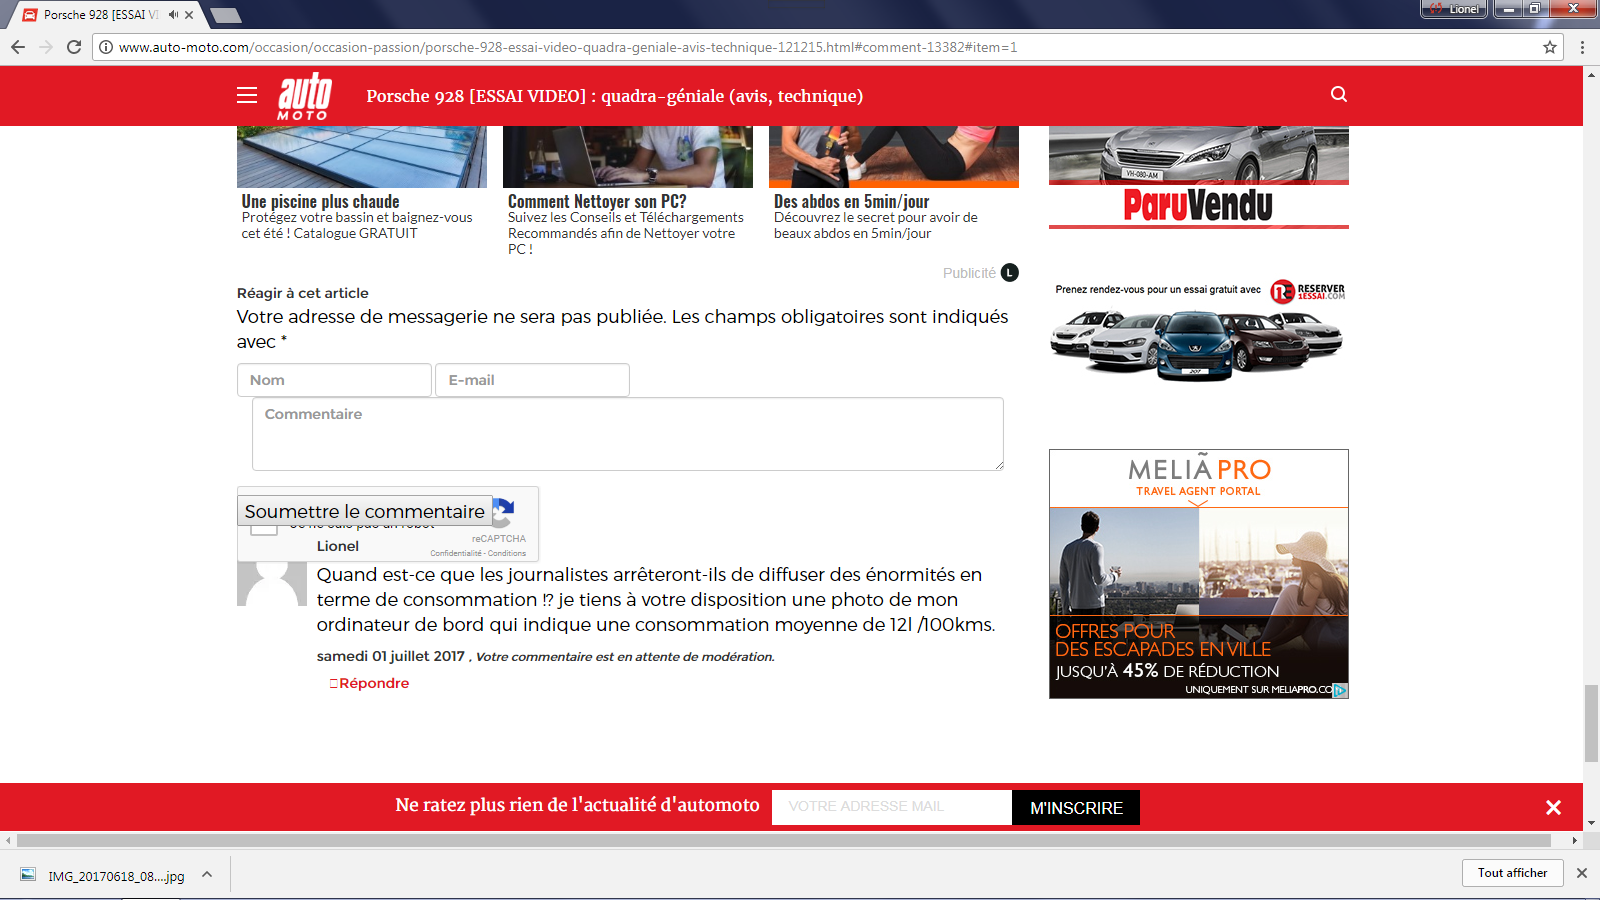Bookmark the page with the star icon
The width and height of the screenshot is (1600, 900).
1550,47
